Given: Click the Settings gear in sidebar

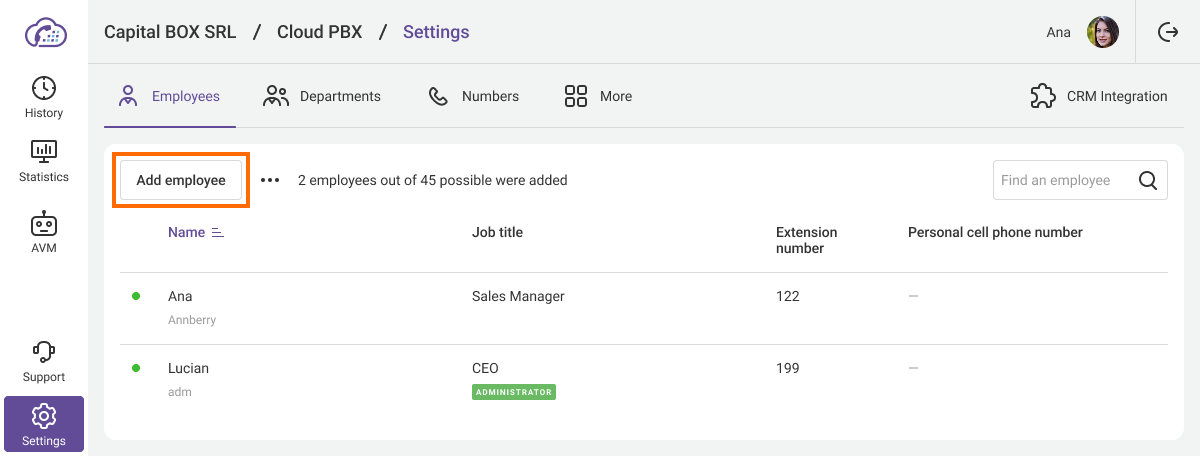Looking at the screenshot, I should pyautogui.click(x=44, y=424).
